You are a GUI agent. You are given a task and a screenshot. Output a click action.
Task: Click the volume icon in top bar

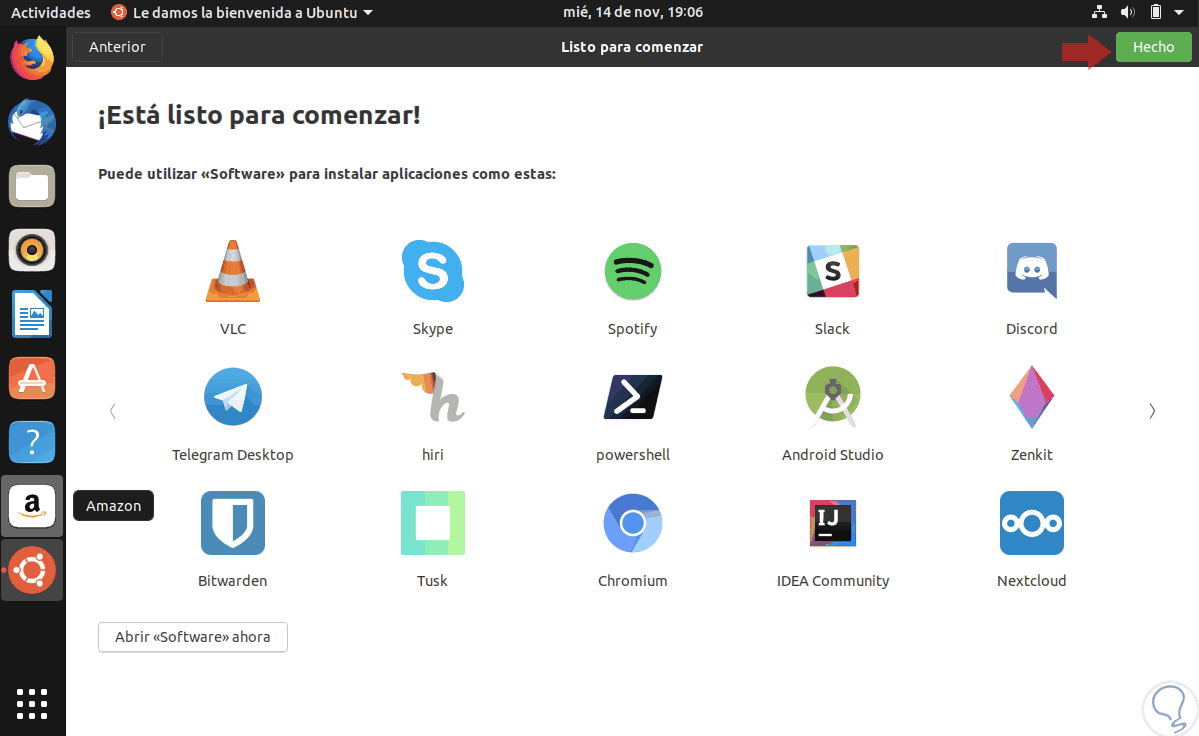[x=1127, y=12]
